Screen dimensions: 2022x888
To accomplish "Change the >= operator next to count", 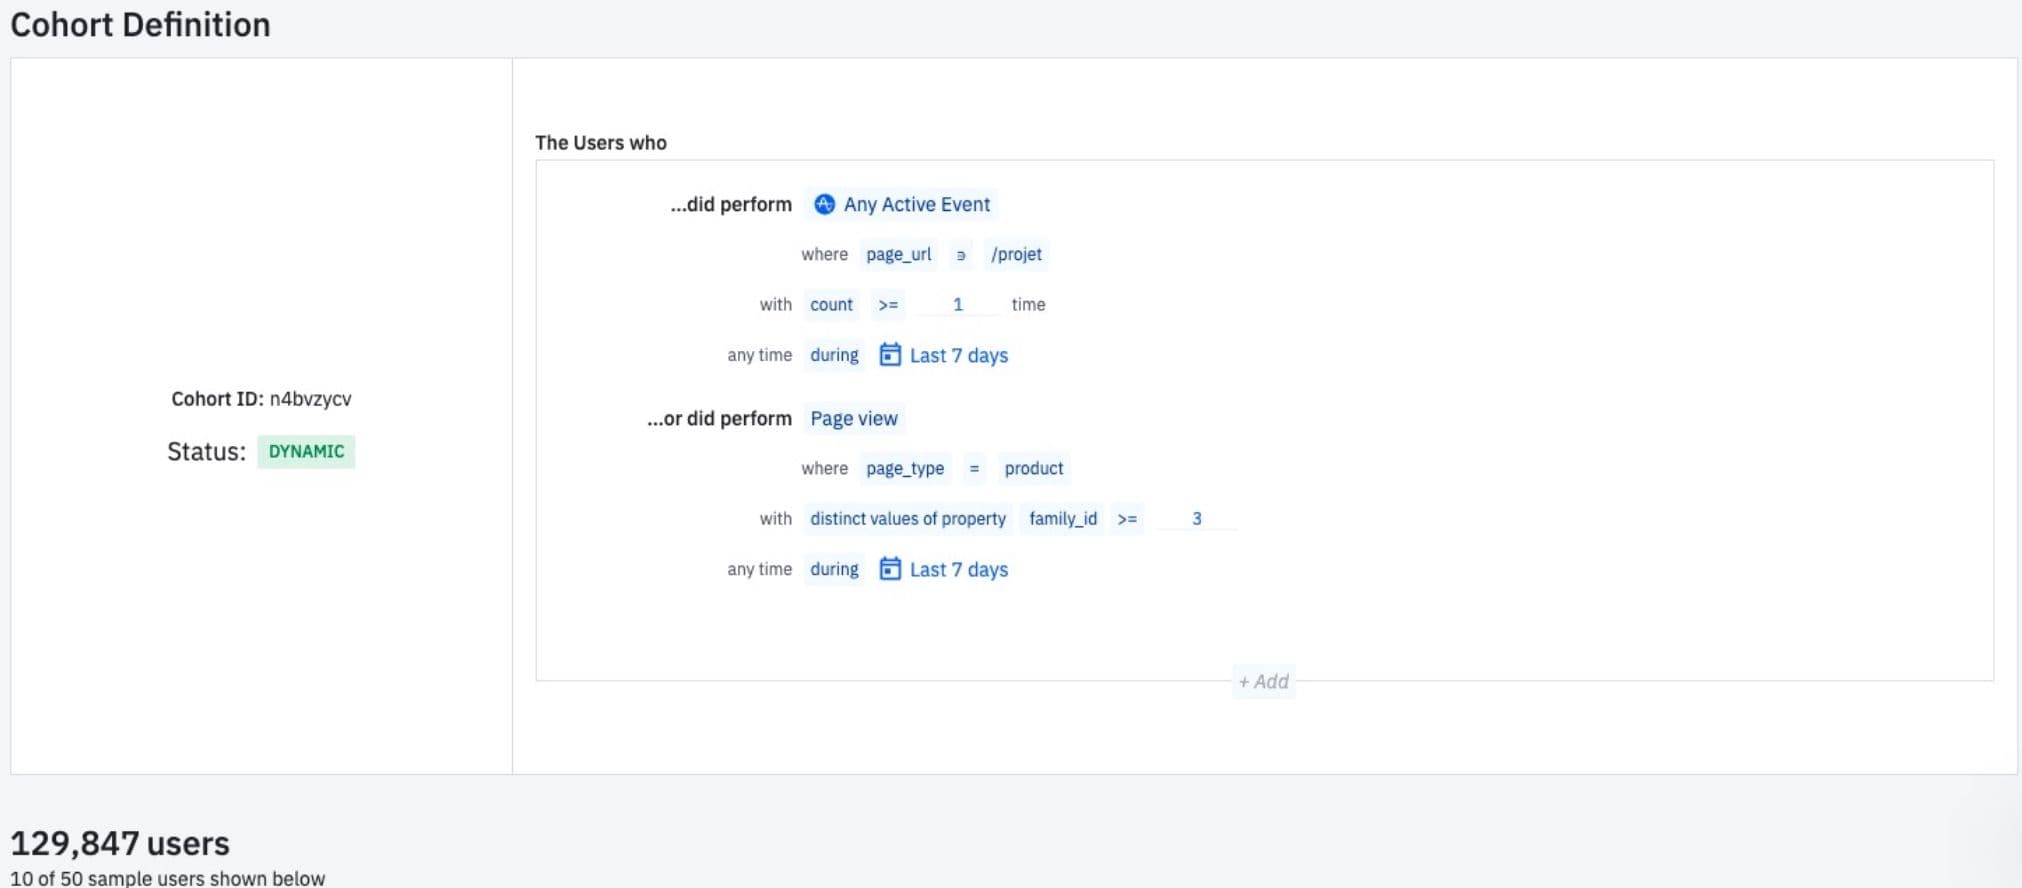I will pyautogui.click(x=888, y=304).
